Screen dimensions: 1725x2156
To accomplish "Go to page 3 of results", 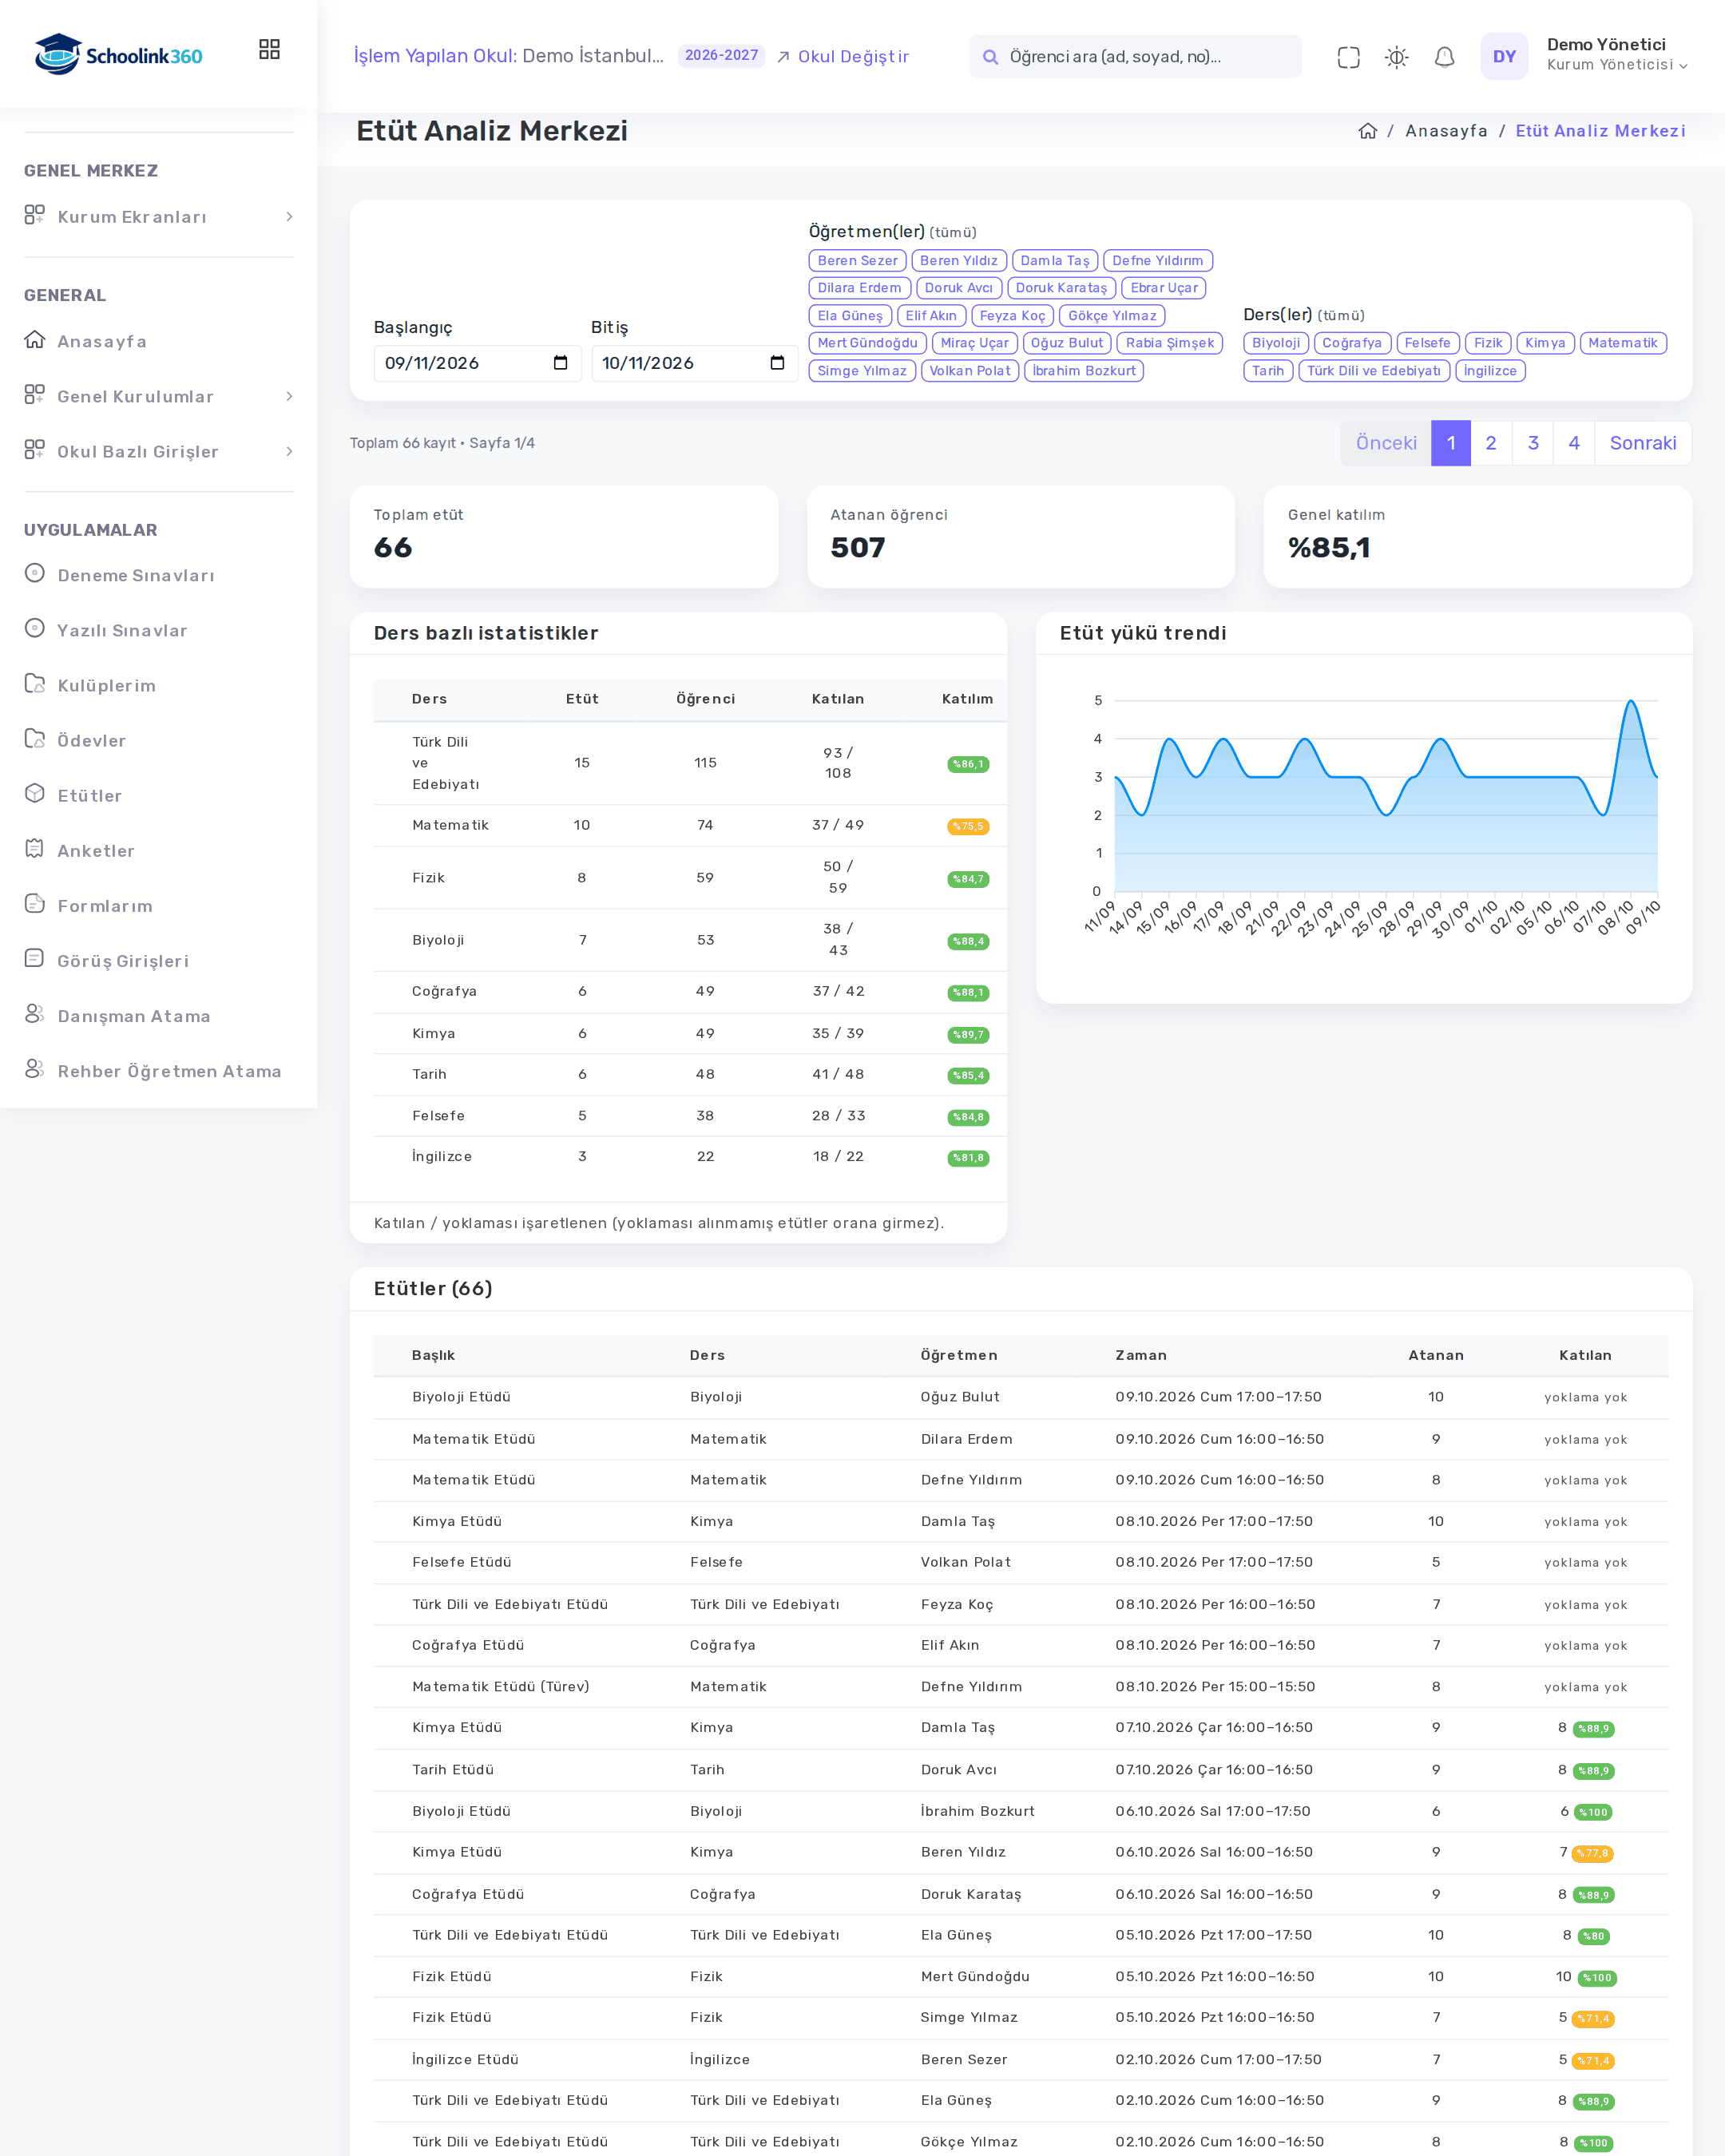I will (x=1533, y=443).
